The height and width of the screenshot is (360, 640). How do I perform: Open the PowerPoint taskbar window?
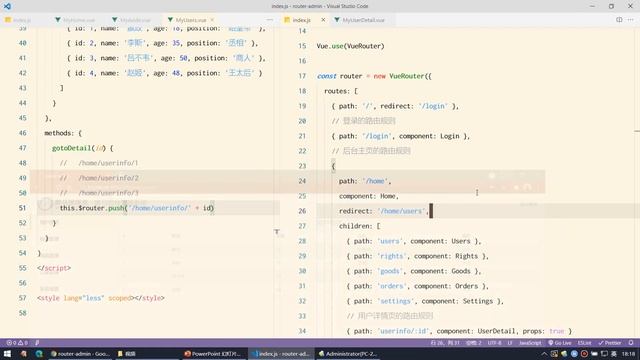click(212, 354)
